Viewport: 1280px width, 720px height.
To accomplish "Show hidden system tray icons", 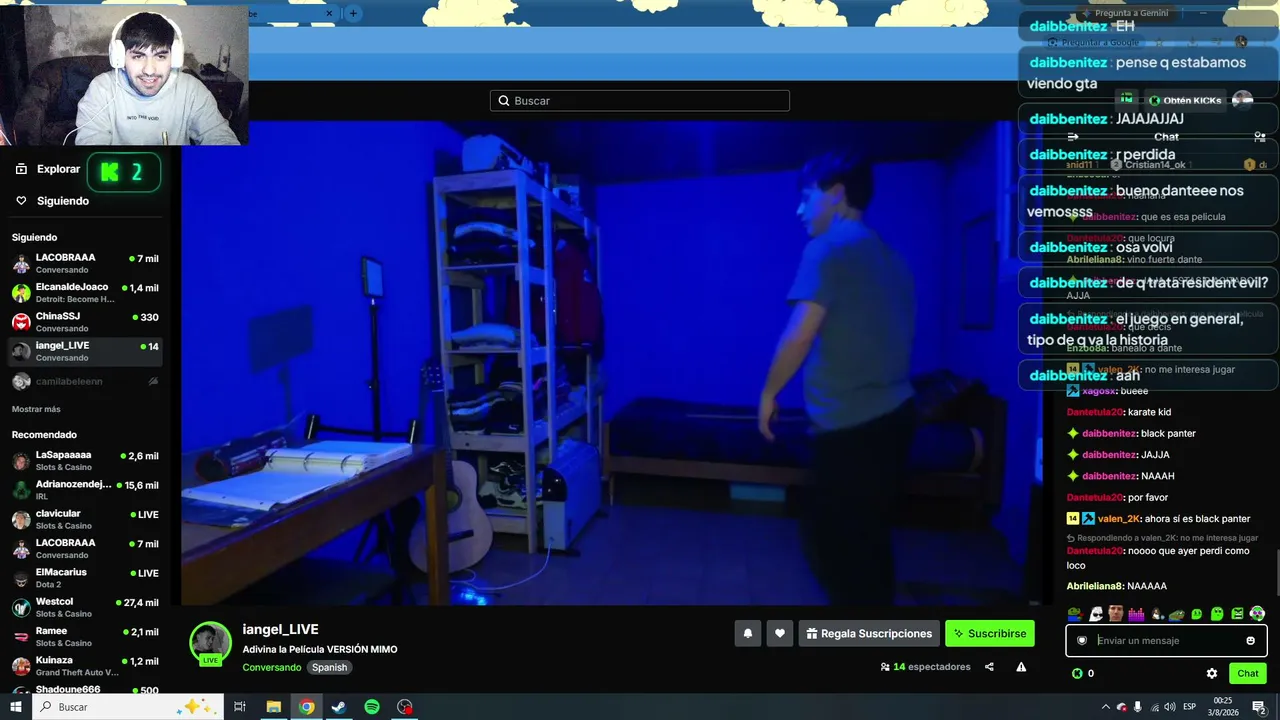I will [1105, 707].
